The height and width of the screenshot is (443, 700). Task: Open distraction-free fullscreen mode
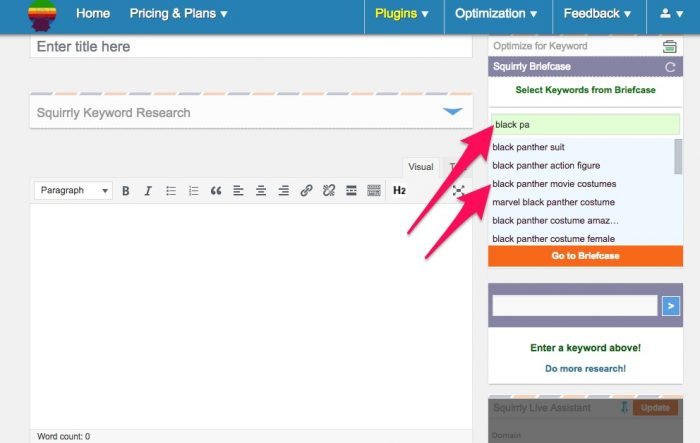458,191
